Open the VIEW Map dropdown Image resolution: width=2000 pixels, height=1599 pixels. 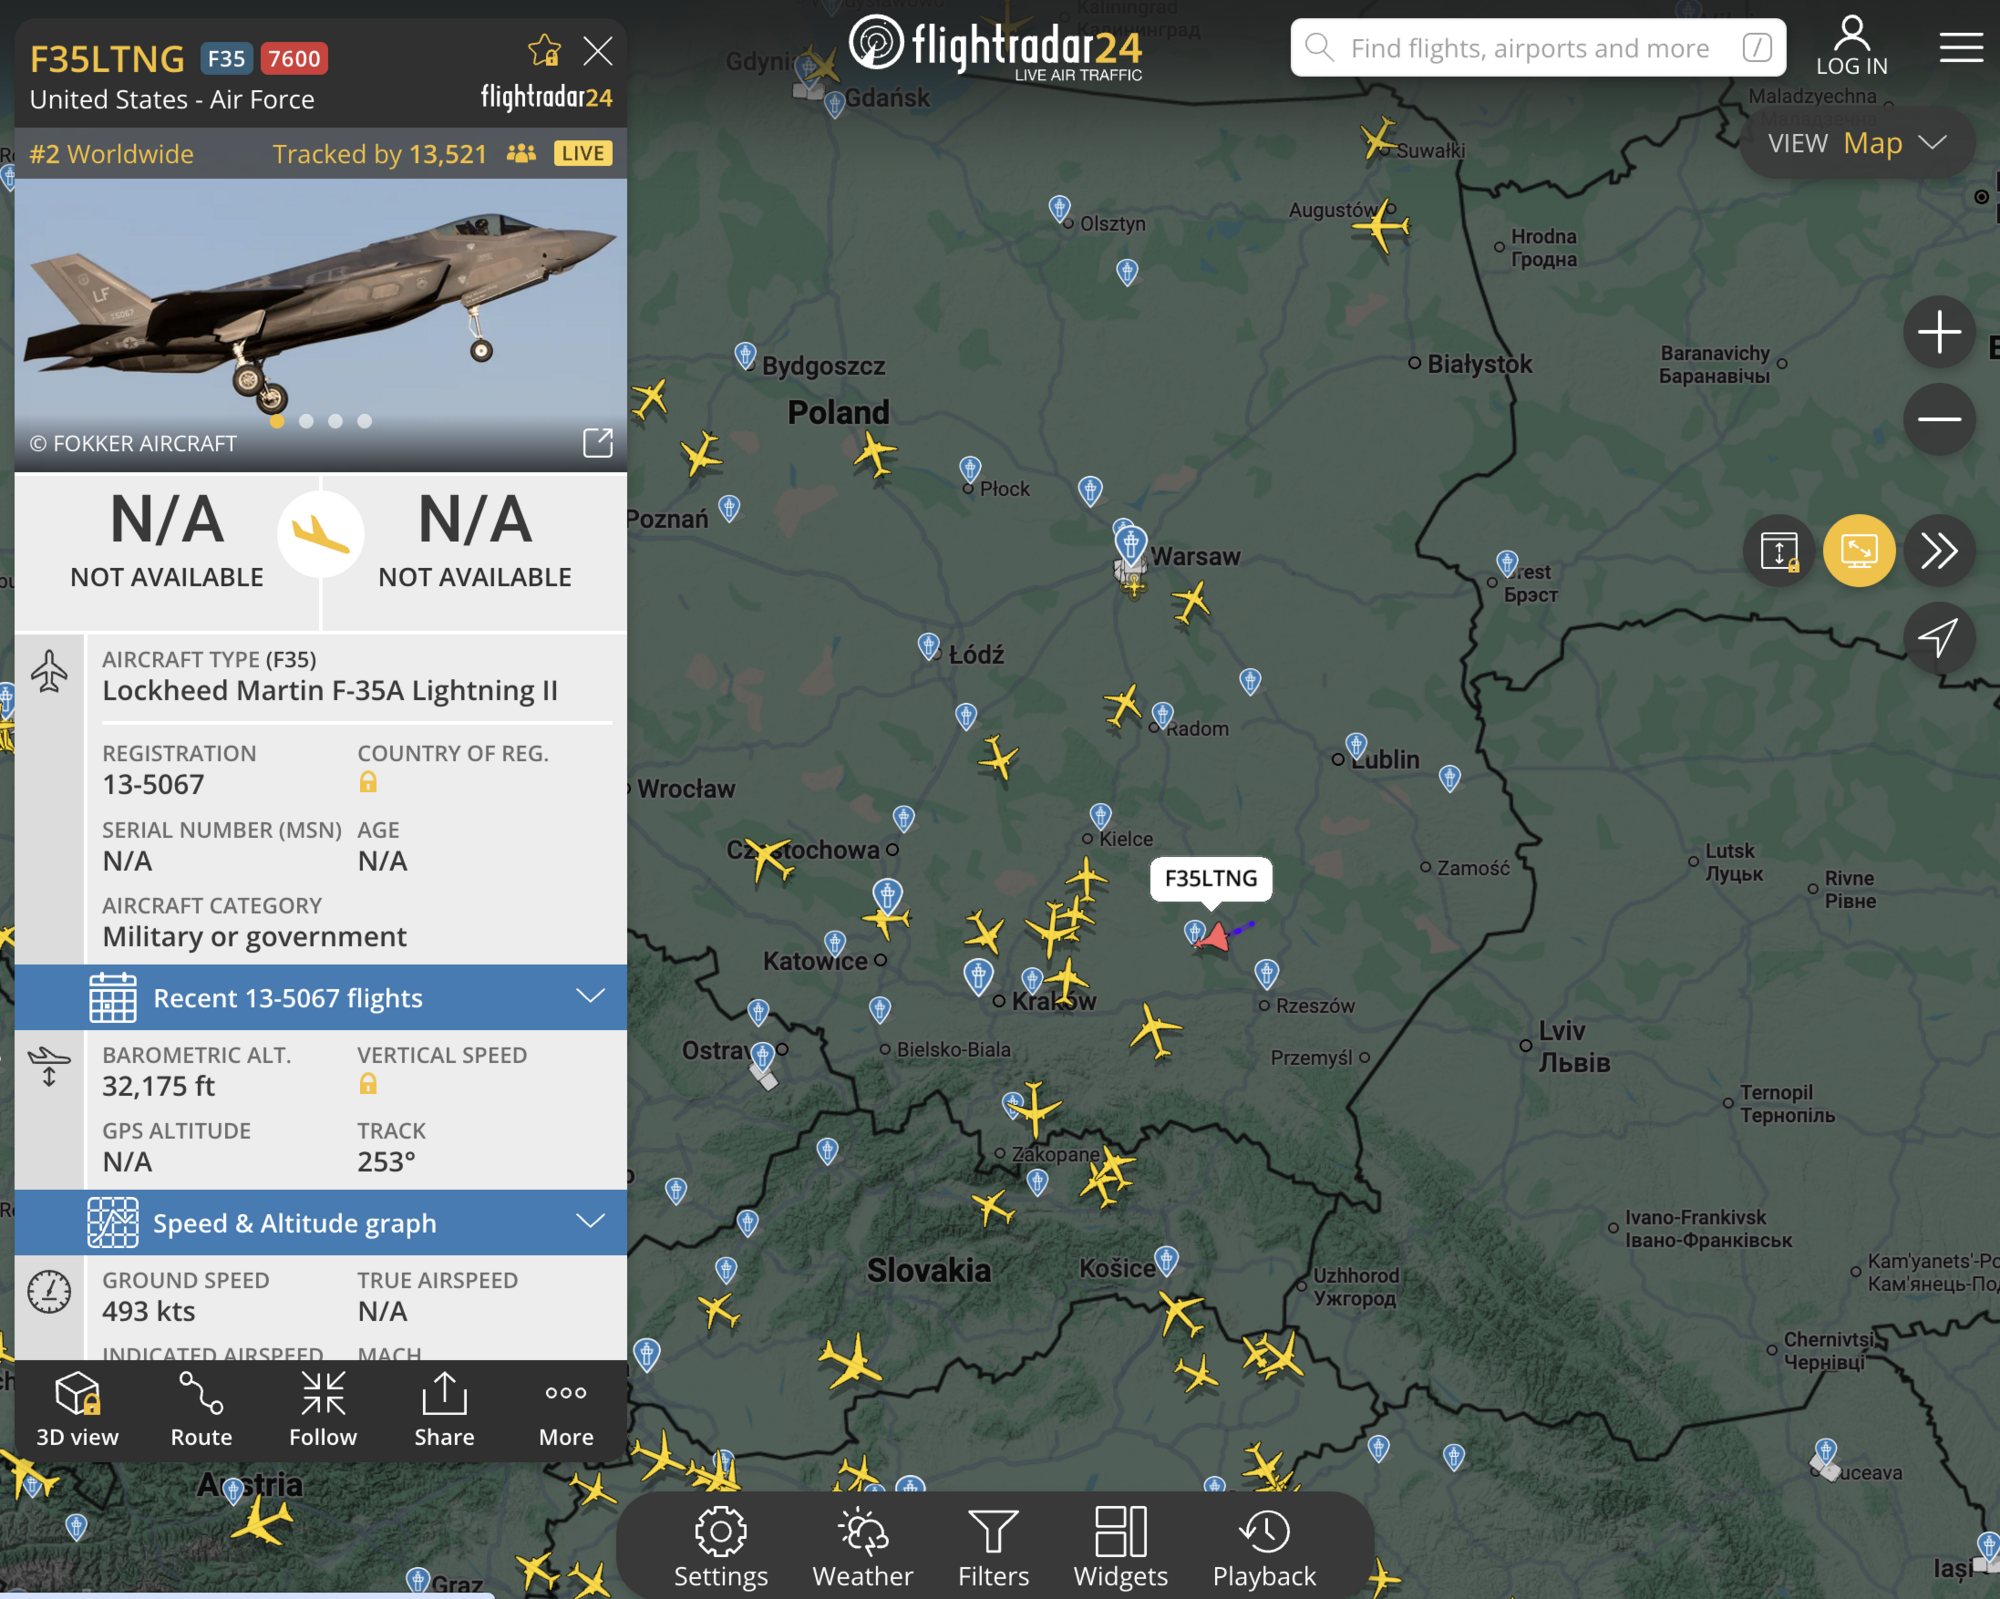click(x=1857, y=144)
